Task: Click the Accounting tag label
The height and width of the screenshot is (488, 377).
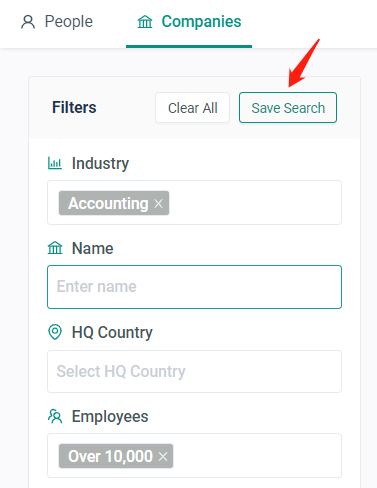Action: click(x=108, y=203)
